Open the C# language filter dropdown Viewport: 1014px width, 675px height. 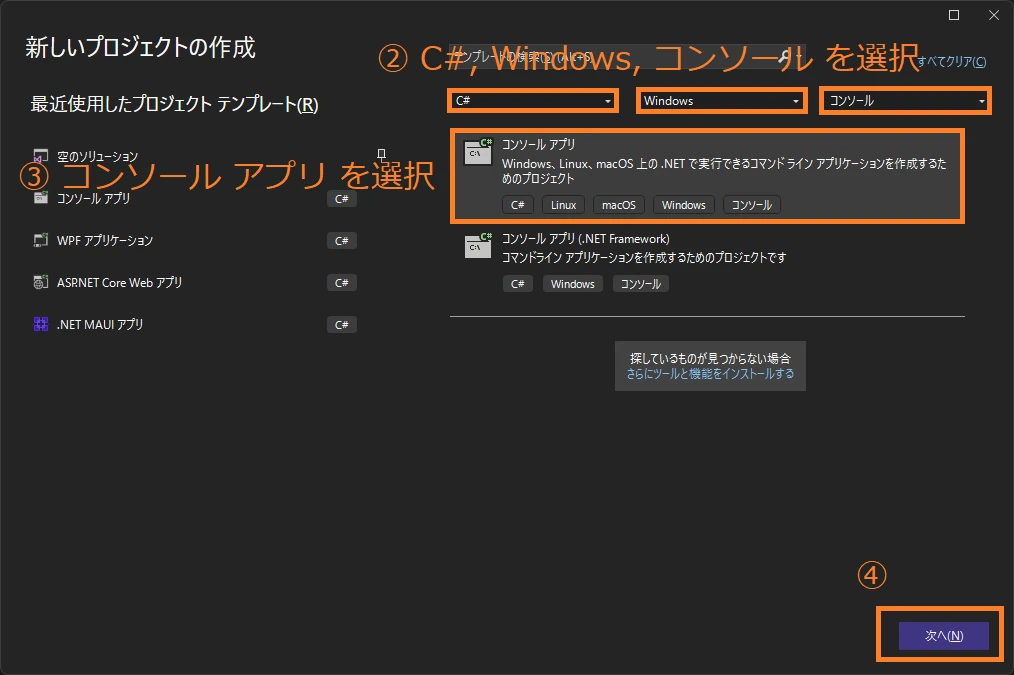click(x=533, y=101)
